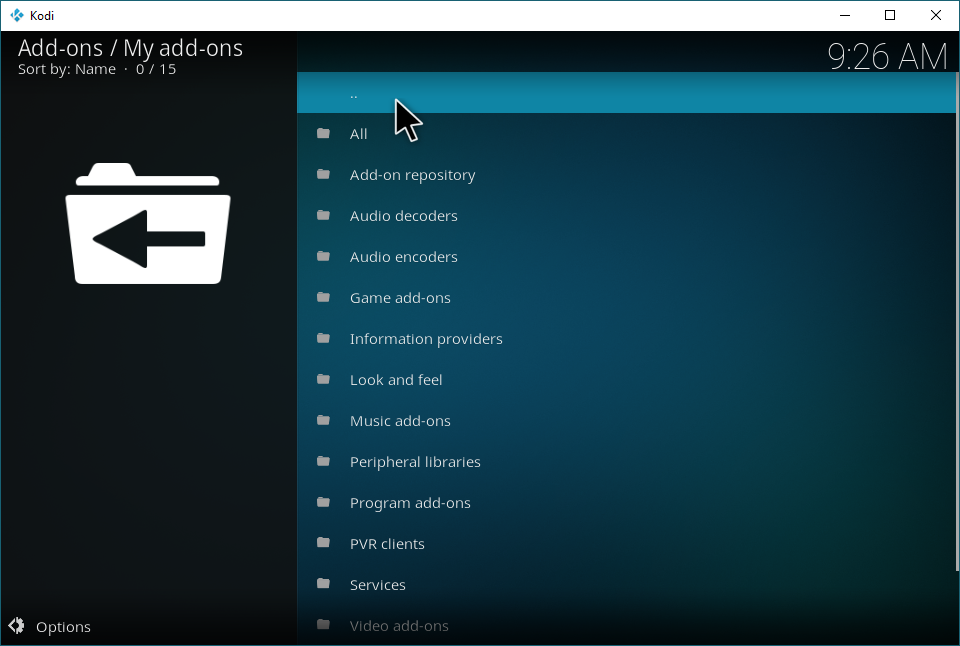Select Information providers in the list
This screenshot has height=646, width=960.
426,339
